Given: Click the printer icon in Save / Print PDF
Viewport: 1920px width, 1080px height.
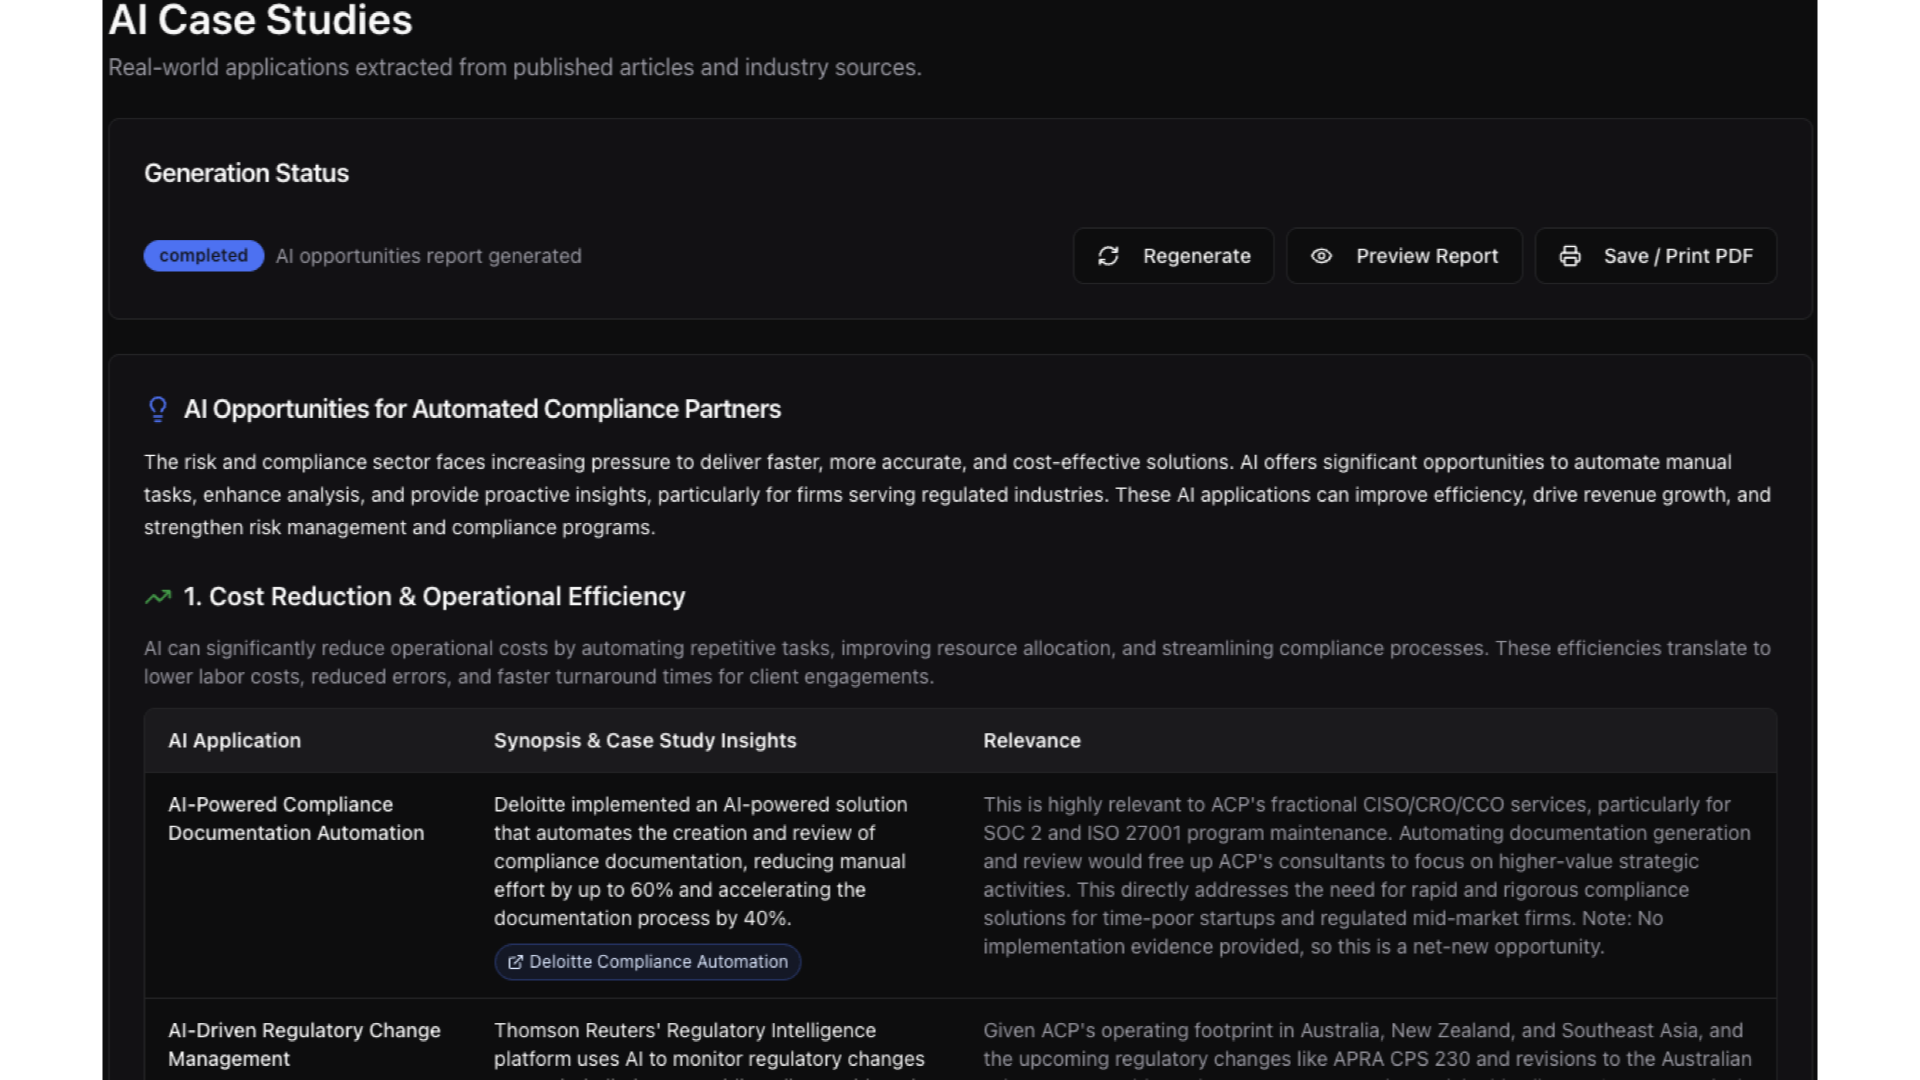Looking at the screenshot, I should pyautogui.click(x=1569, y=256).
